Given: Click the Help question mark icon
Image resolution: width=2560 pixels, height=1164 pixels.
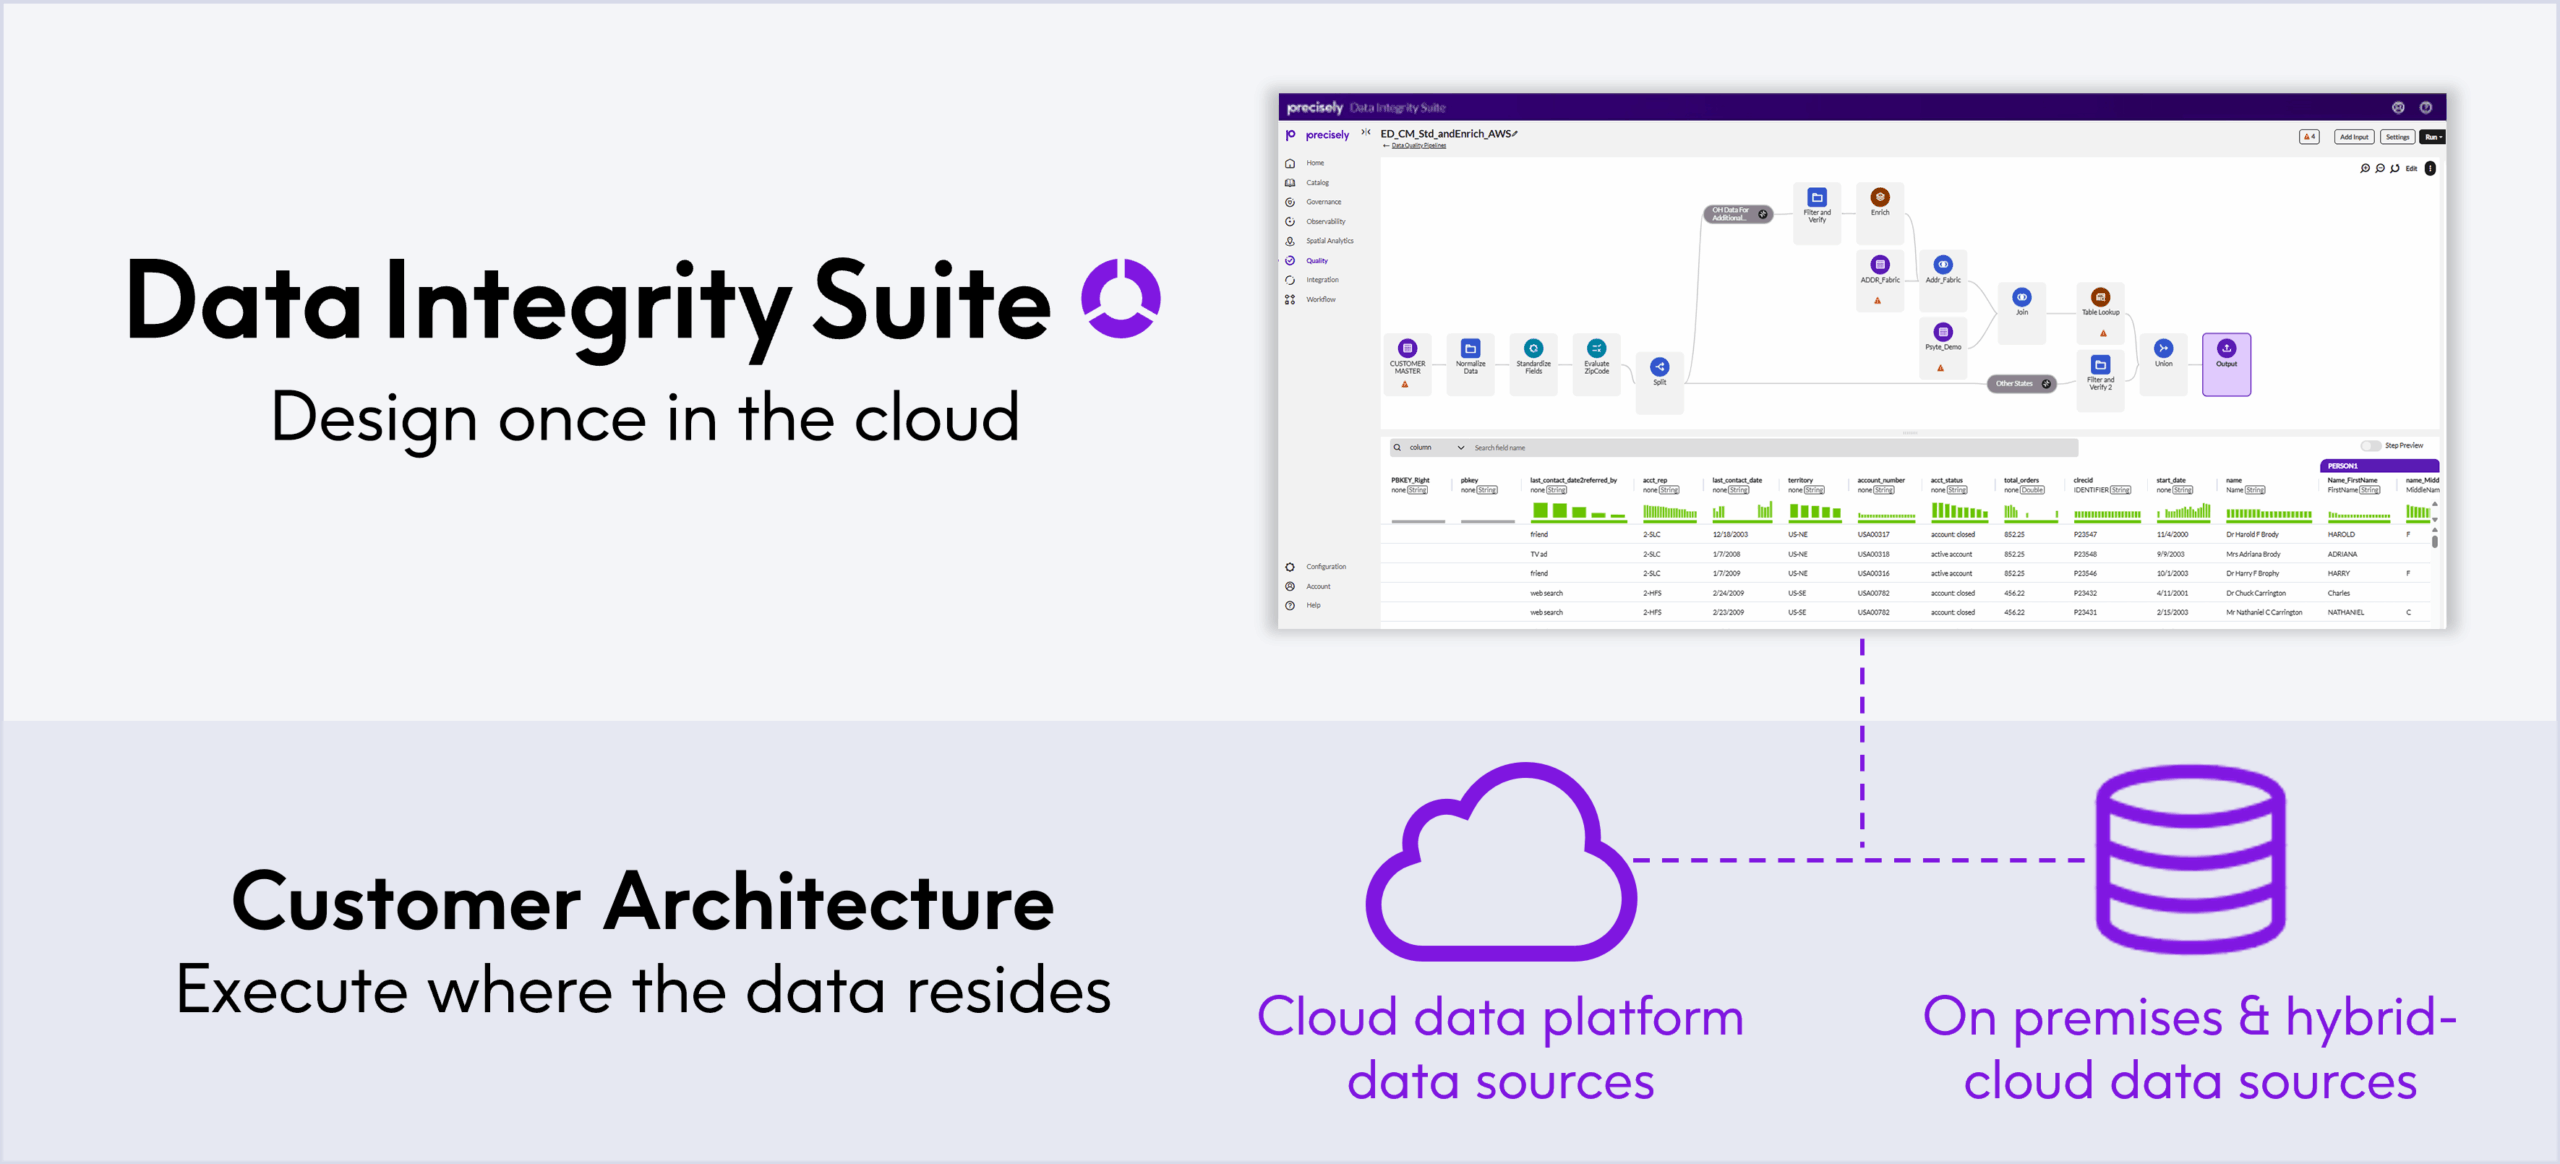Looking at the screenshot, I should [1290, 606].
